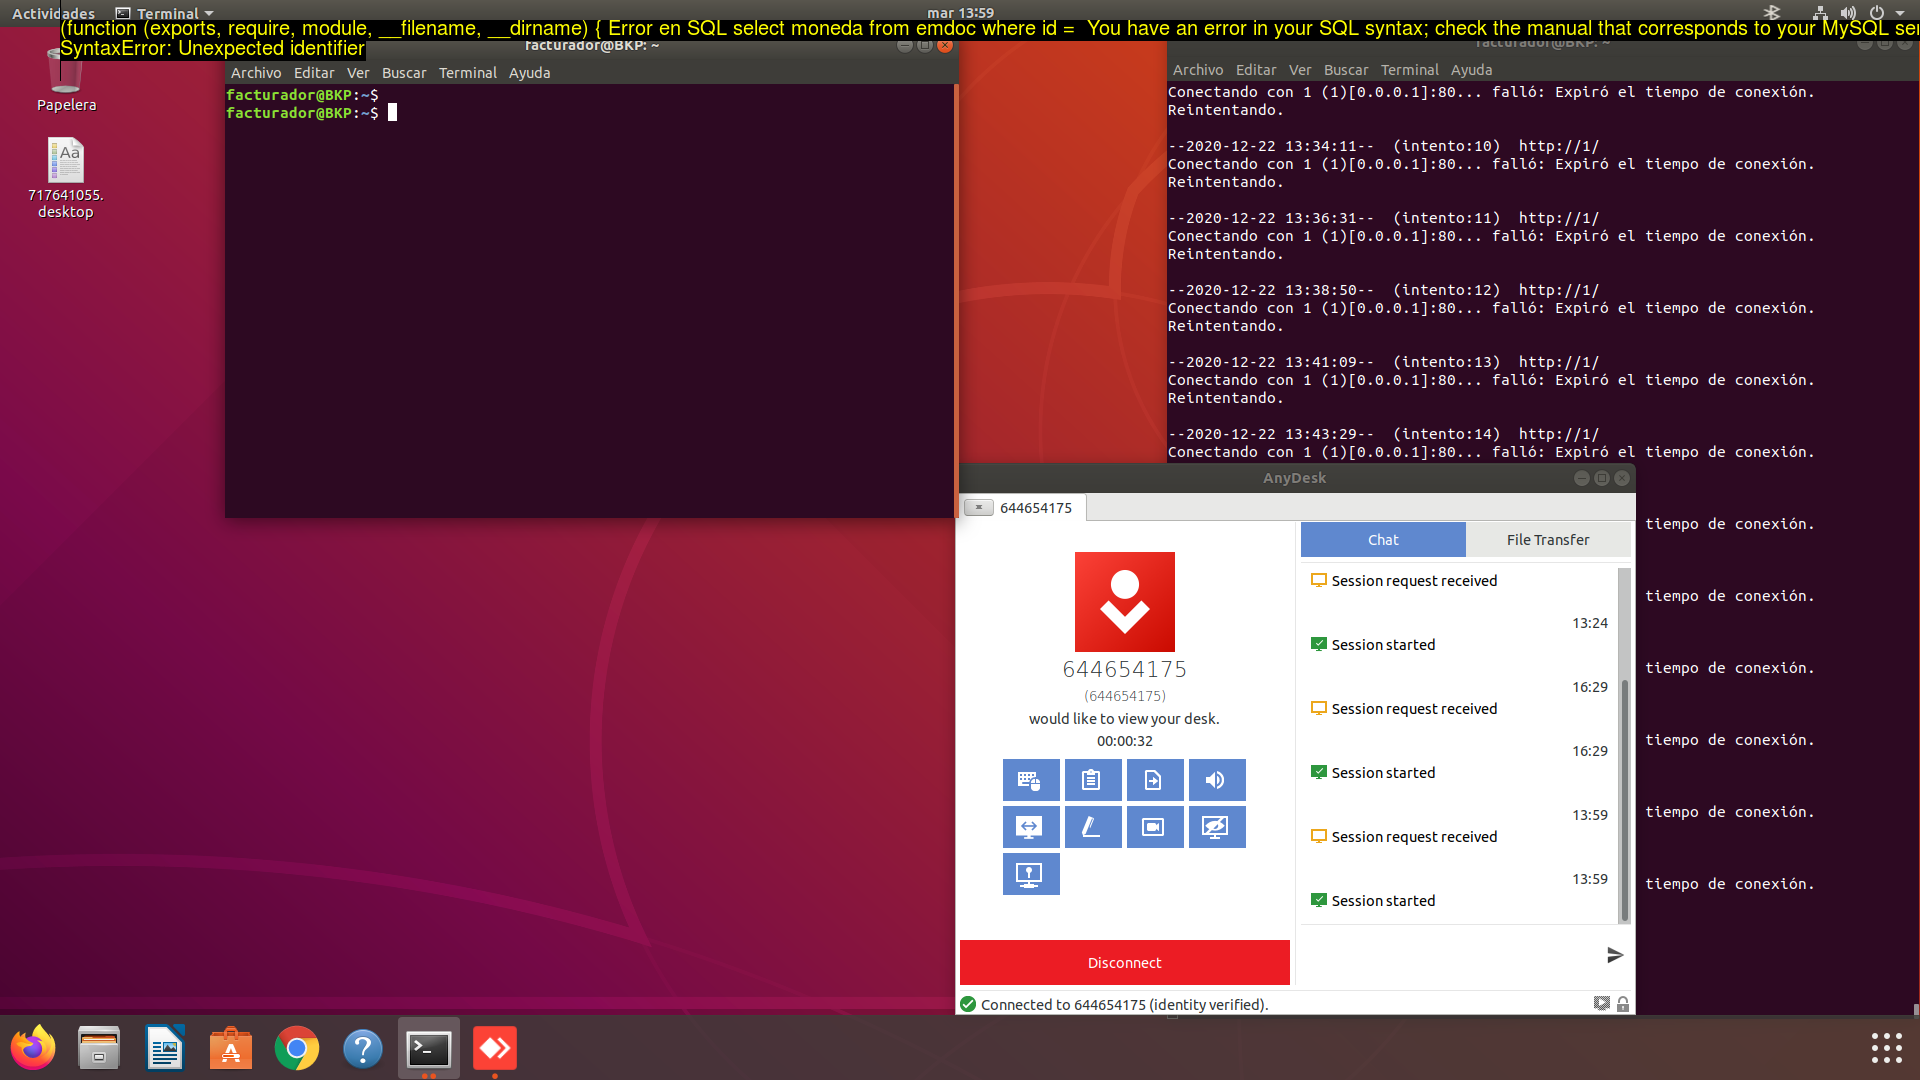1920x1080 pixels.
Task: Click the Bluetooth icon in the system tray
Action: [x=1771, y=13]
